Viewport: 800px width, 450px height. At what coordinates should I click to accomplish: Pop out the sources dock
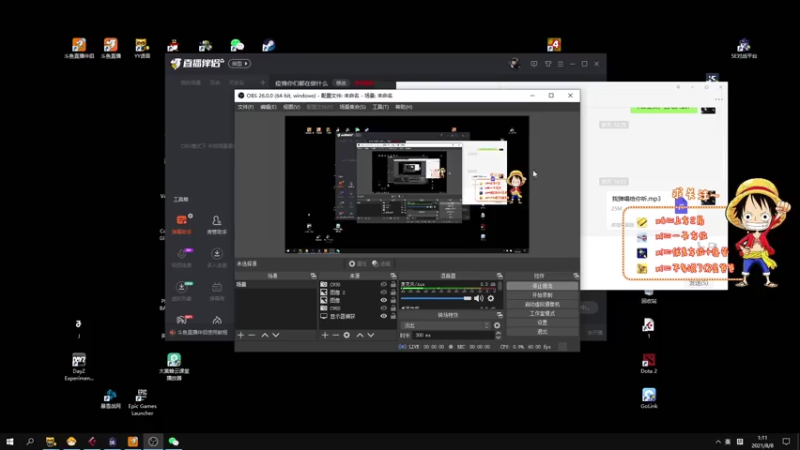(x=393, y=276)
